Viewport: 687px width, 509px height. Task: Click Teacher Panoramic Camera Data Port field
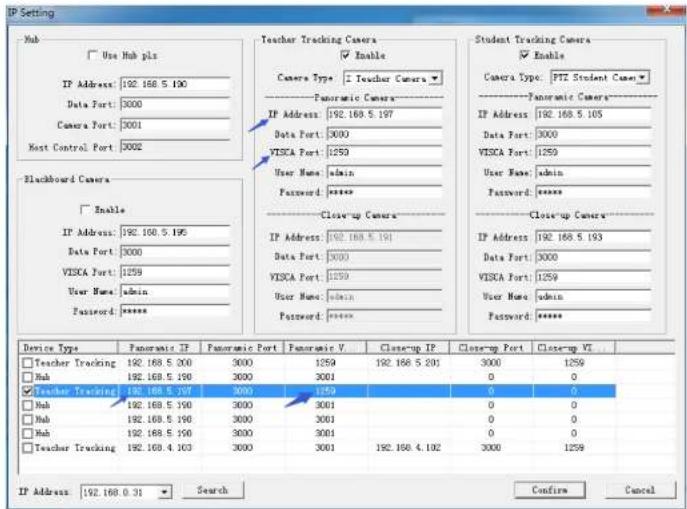click(x=384, y=134)
